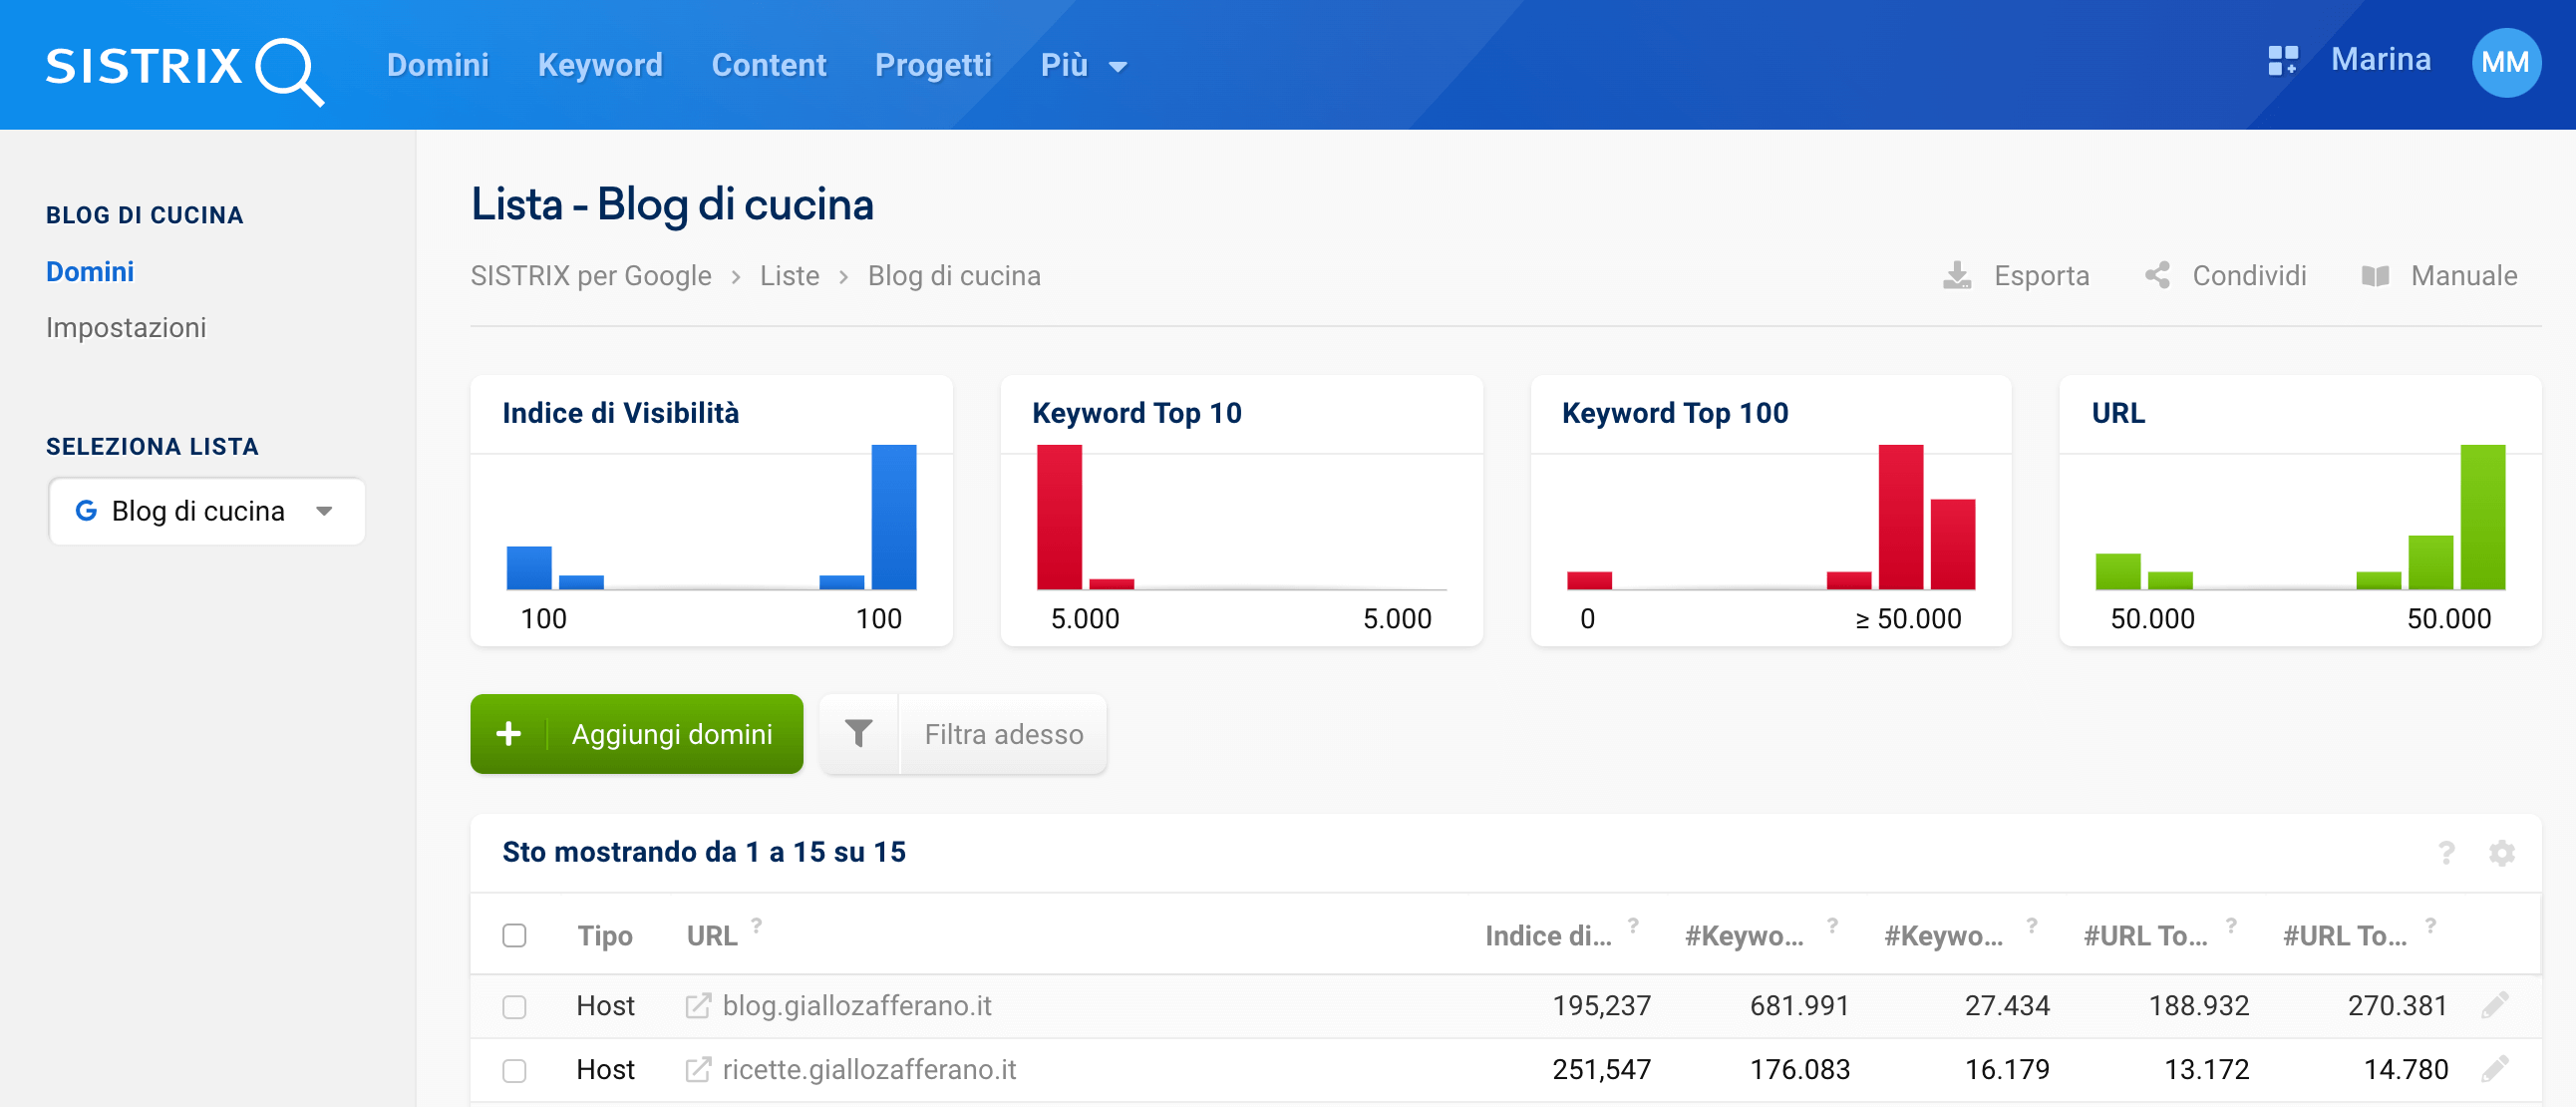This screenshot has width=2576, height=1107.
Task: Click the value 16.179 in the table
Action: pos(2007,1069)
